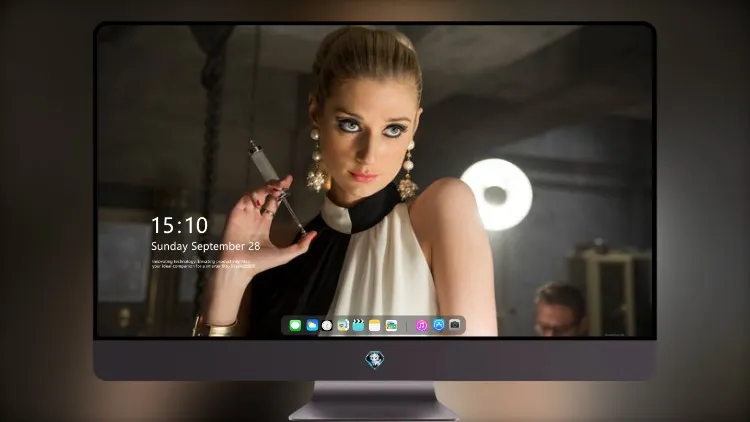Screen dimensions: 750x422
Task: Open the Photos gallery app in dock
Action: (x=391, y=325)
